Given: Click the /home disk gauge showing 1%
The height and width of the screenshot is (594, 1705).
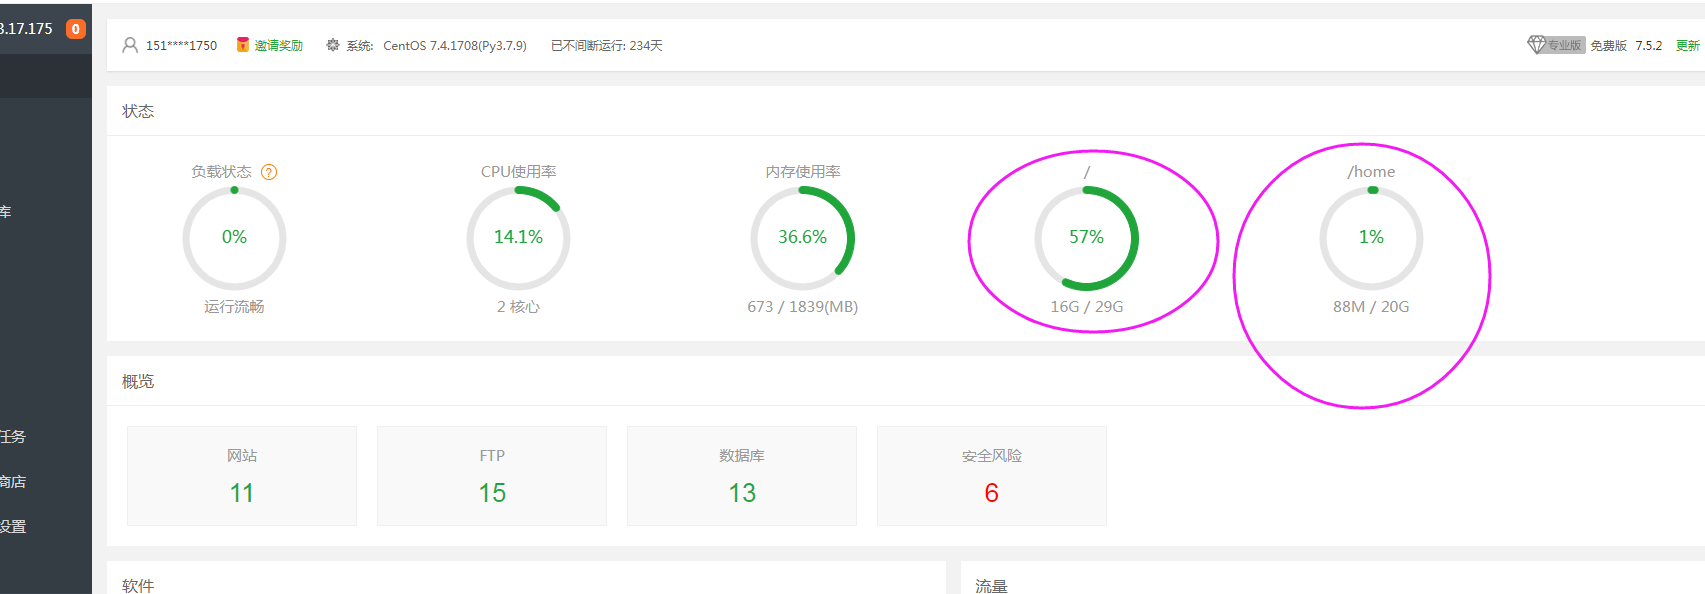Looking at the screenshot, I should click(1371, 238).
